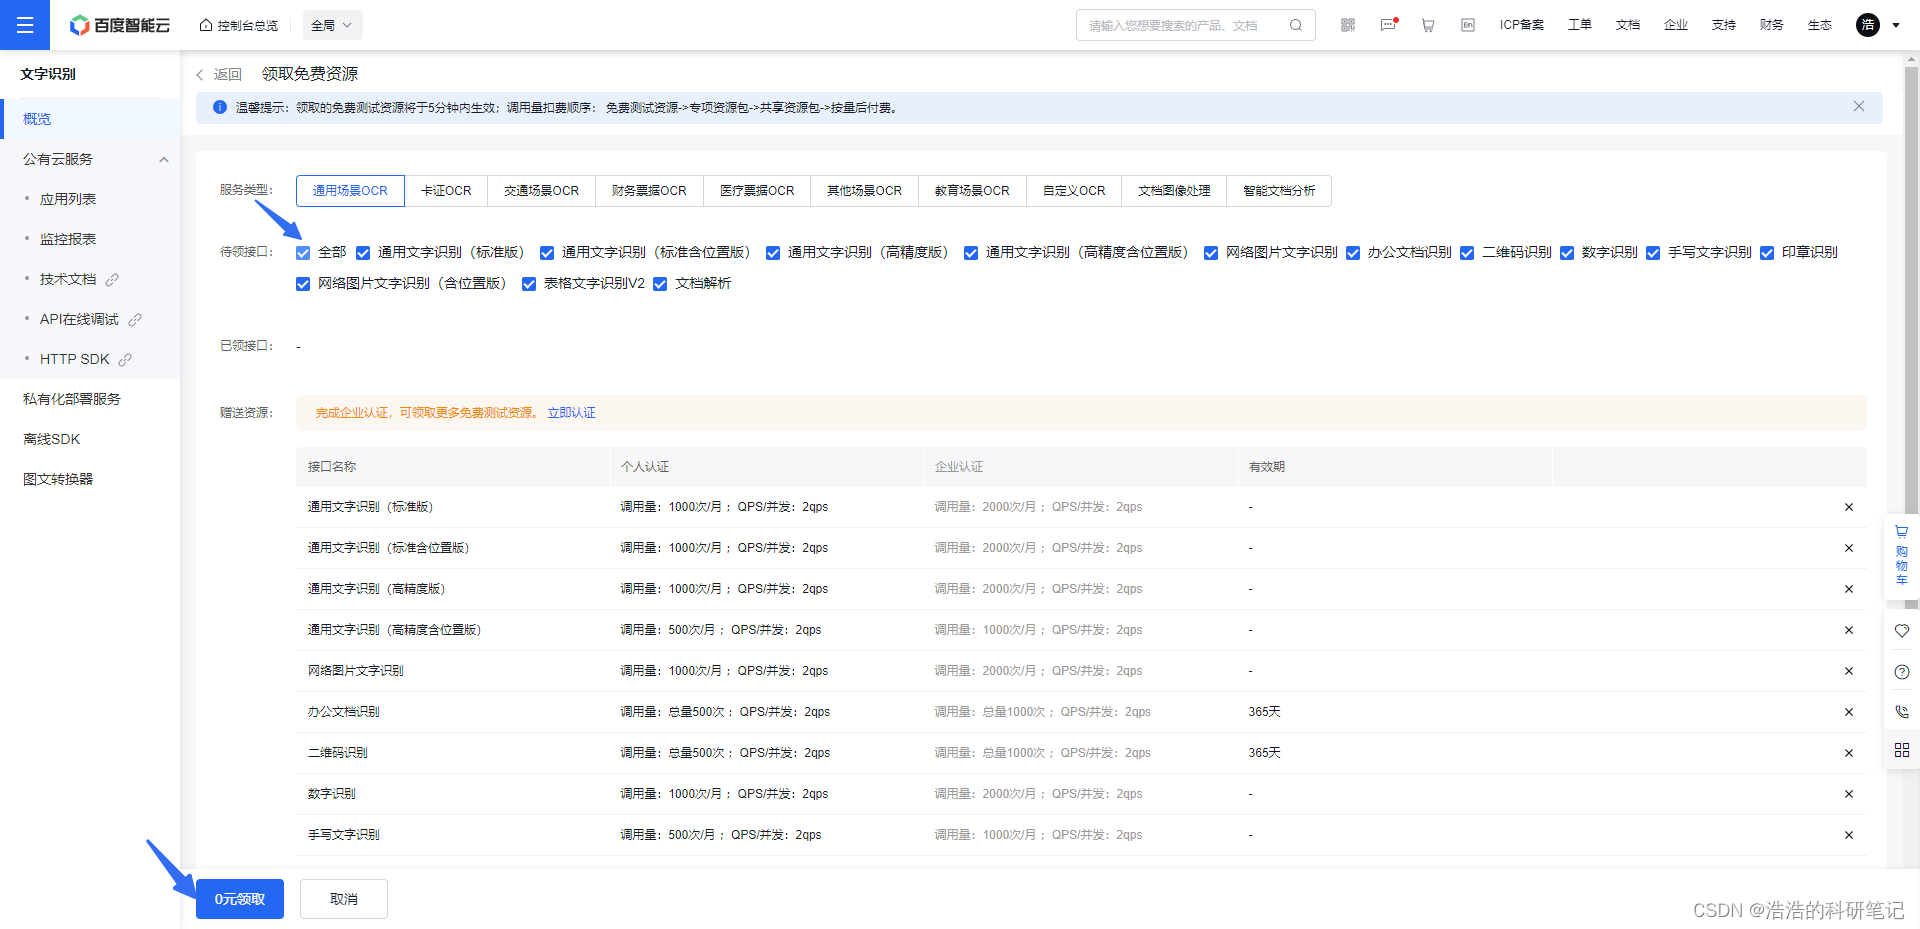Viewport: 1920px width, 929px height.
Task: Open the messages notification icon
Action: (x=1388, y=25)
